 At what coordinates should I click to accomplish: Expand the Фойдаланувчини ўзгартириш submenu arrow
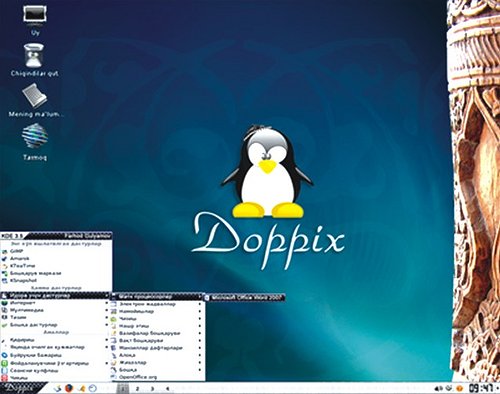click(107, 363)
